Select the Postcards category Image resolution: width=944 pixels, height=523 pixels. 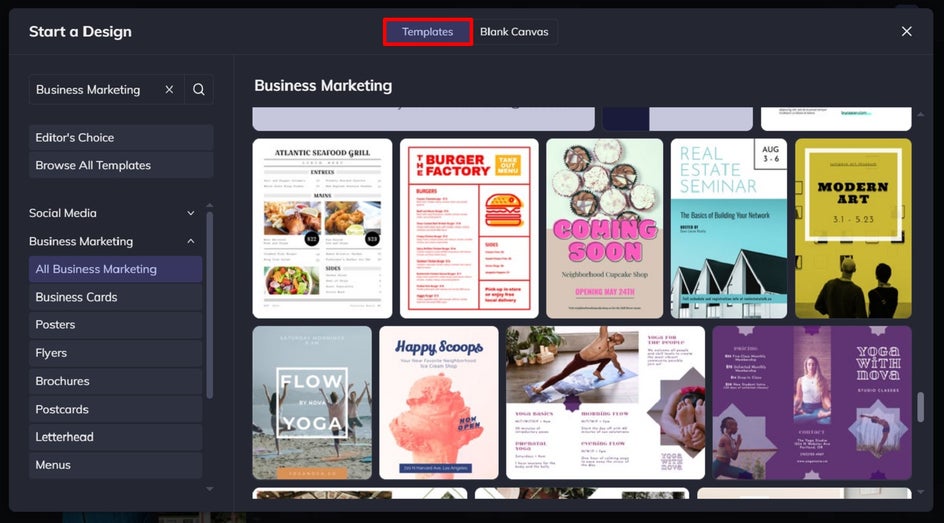pyautogui.click(x=116, y=409)
